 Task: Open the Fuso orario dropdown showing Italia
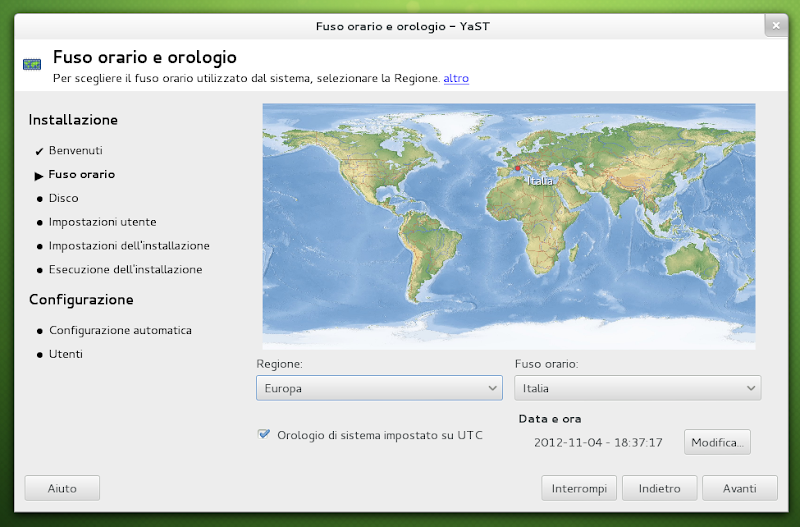637,388
